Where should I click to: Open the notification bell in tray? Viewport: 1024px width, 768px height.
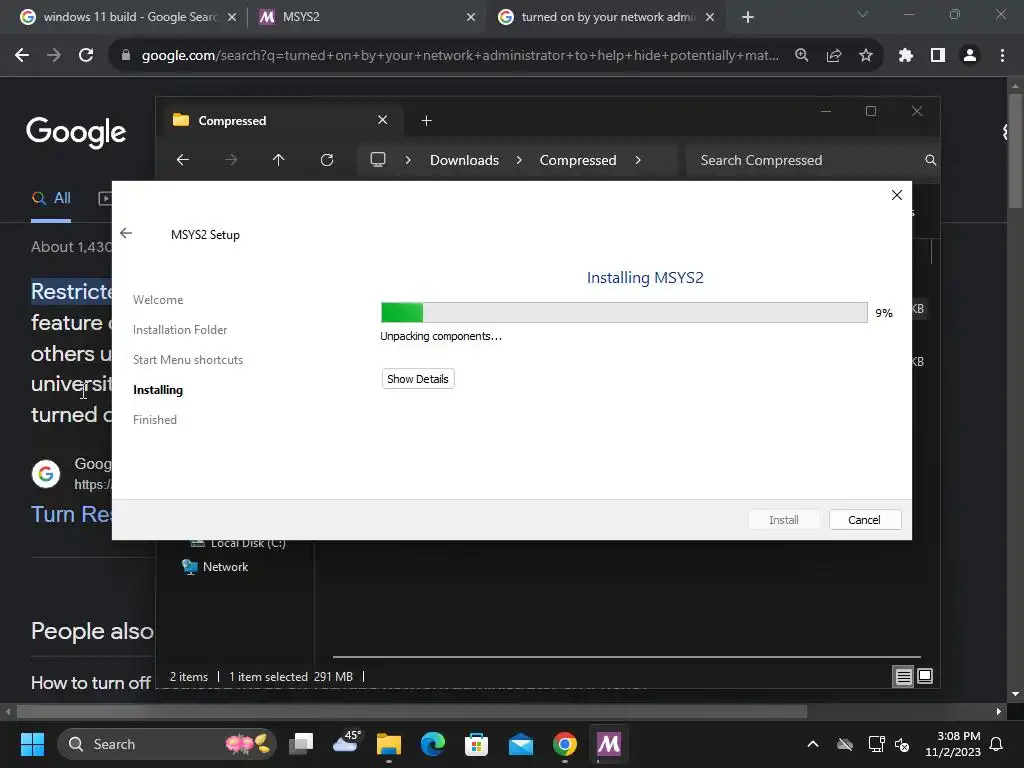997,744
